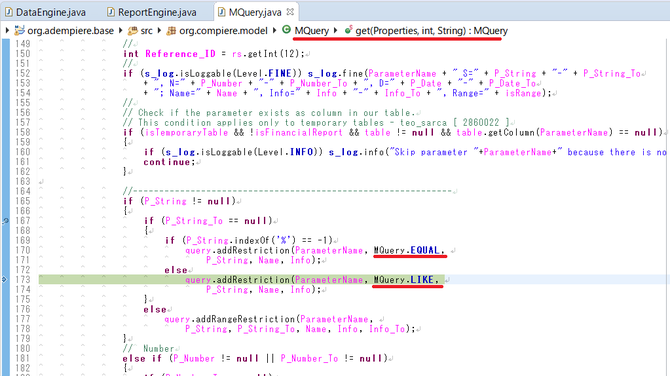Click table.getColumn call on line 158
The height and width of the screenshot is (376, 670).
496,132
